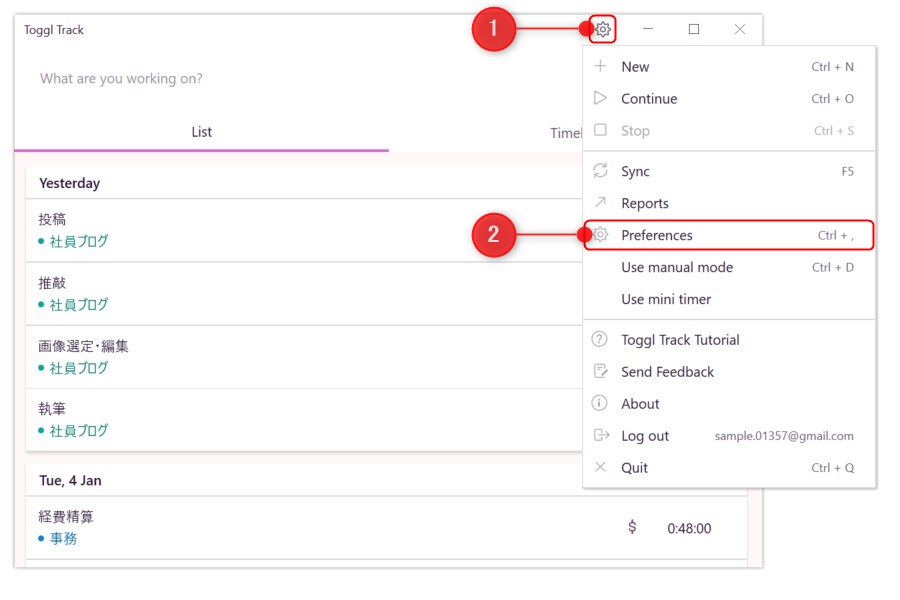Open the settings gear menu in title bar
900x600 pixels.
pyautogui.click(x=603, y=29)
